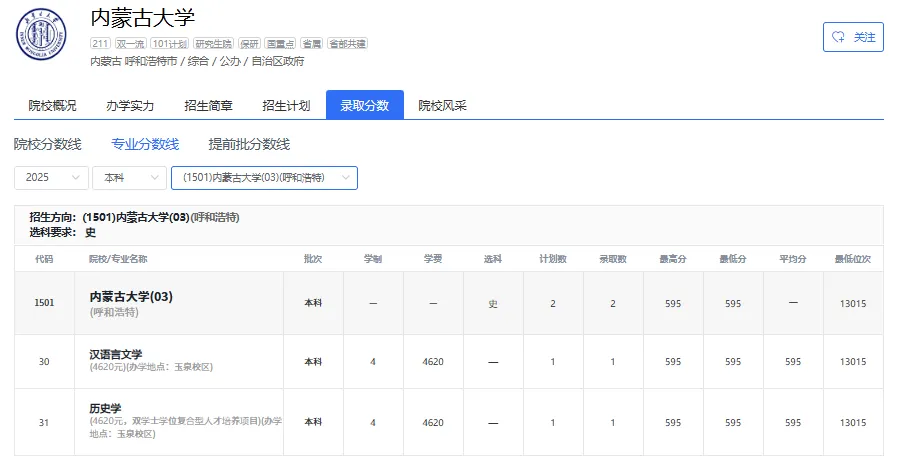Click the 最低分 column header
Viewport: 897px width, 474px height.
point(733,259)
